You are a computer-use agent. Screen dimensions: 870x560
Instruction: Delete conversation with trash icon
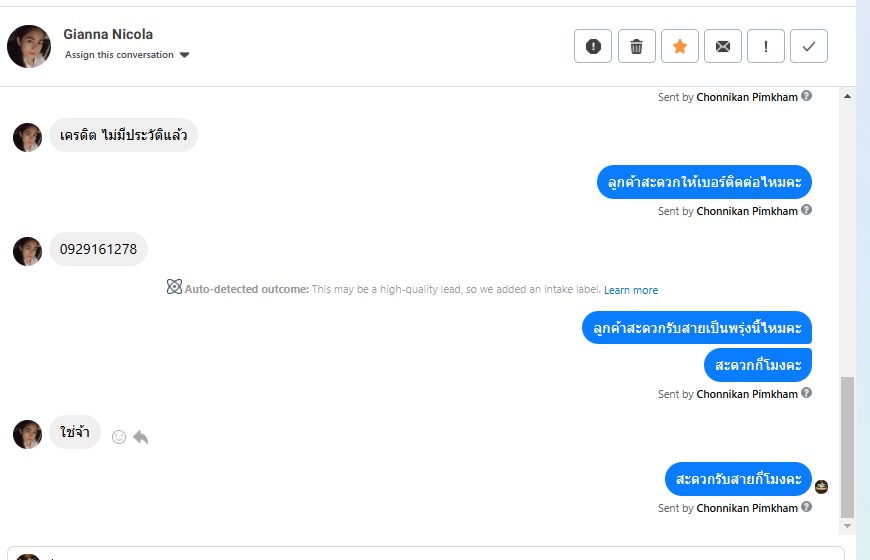636,46
